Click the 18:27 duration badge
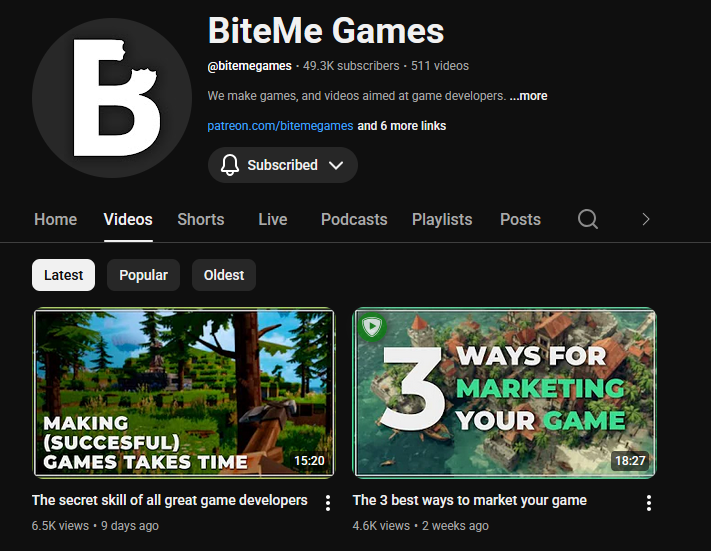711x551 pixels. [630, 461]
